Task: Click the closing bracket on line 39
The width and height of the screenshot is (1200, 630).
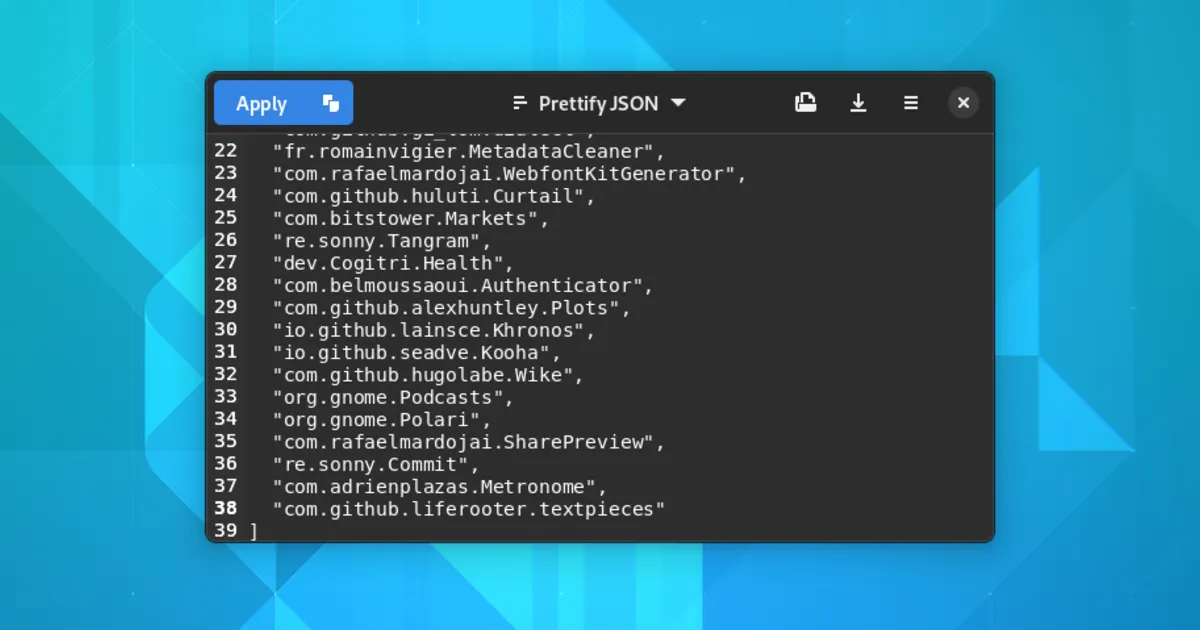Action: 254,532
